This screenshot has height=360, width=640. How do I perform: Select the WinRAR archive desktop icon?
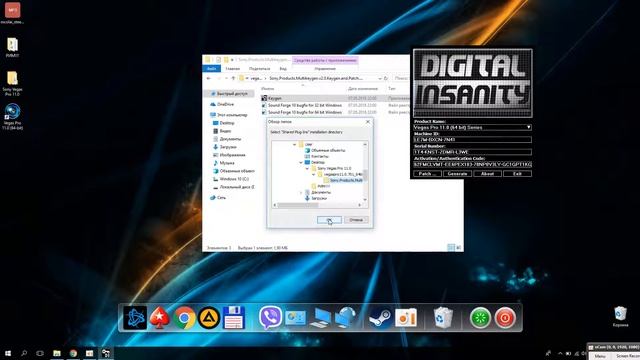[12, 47]
